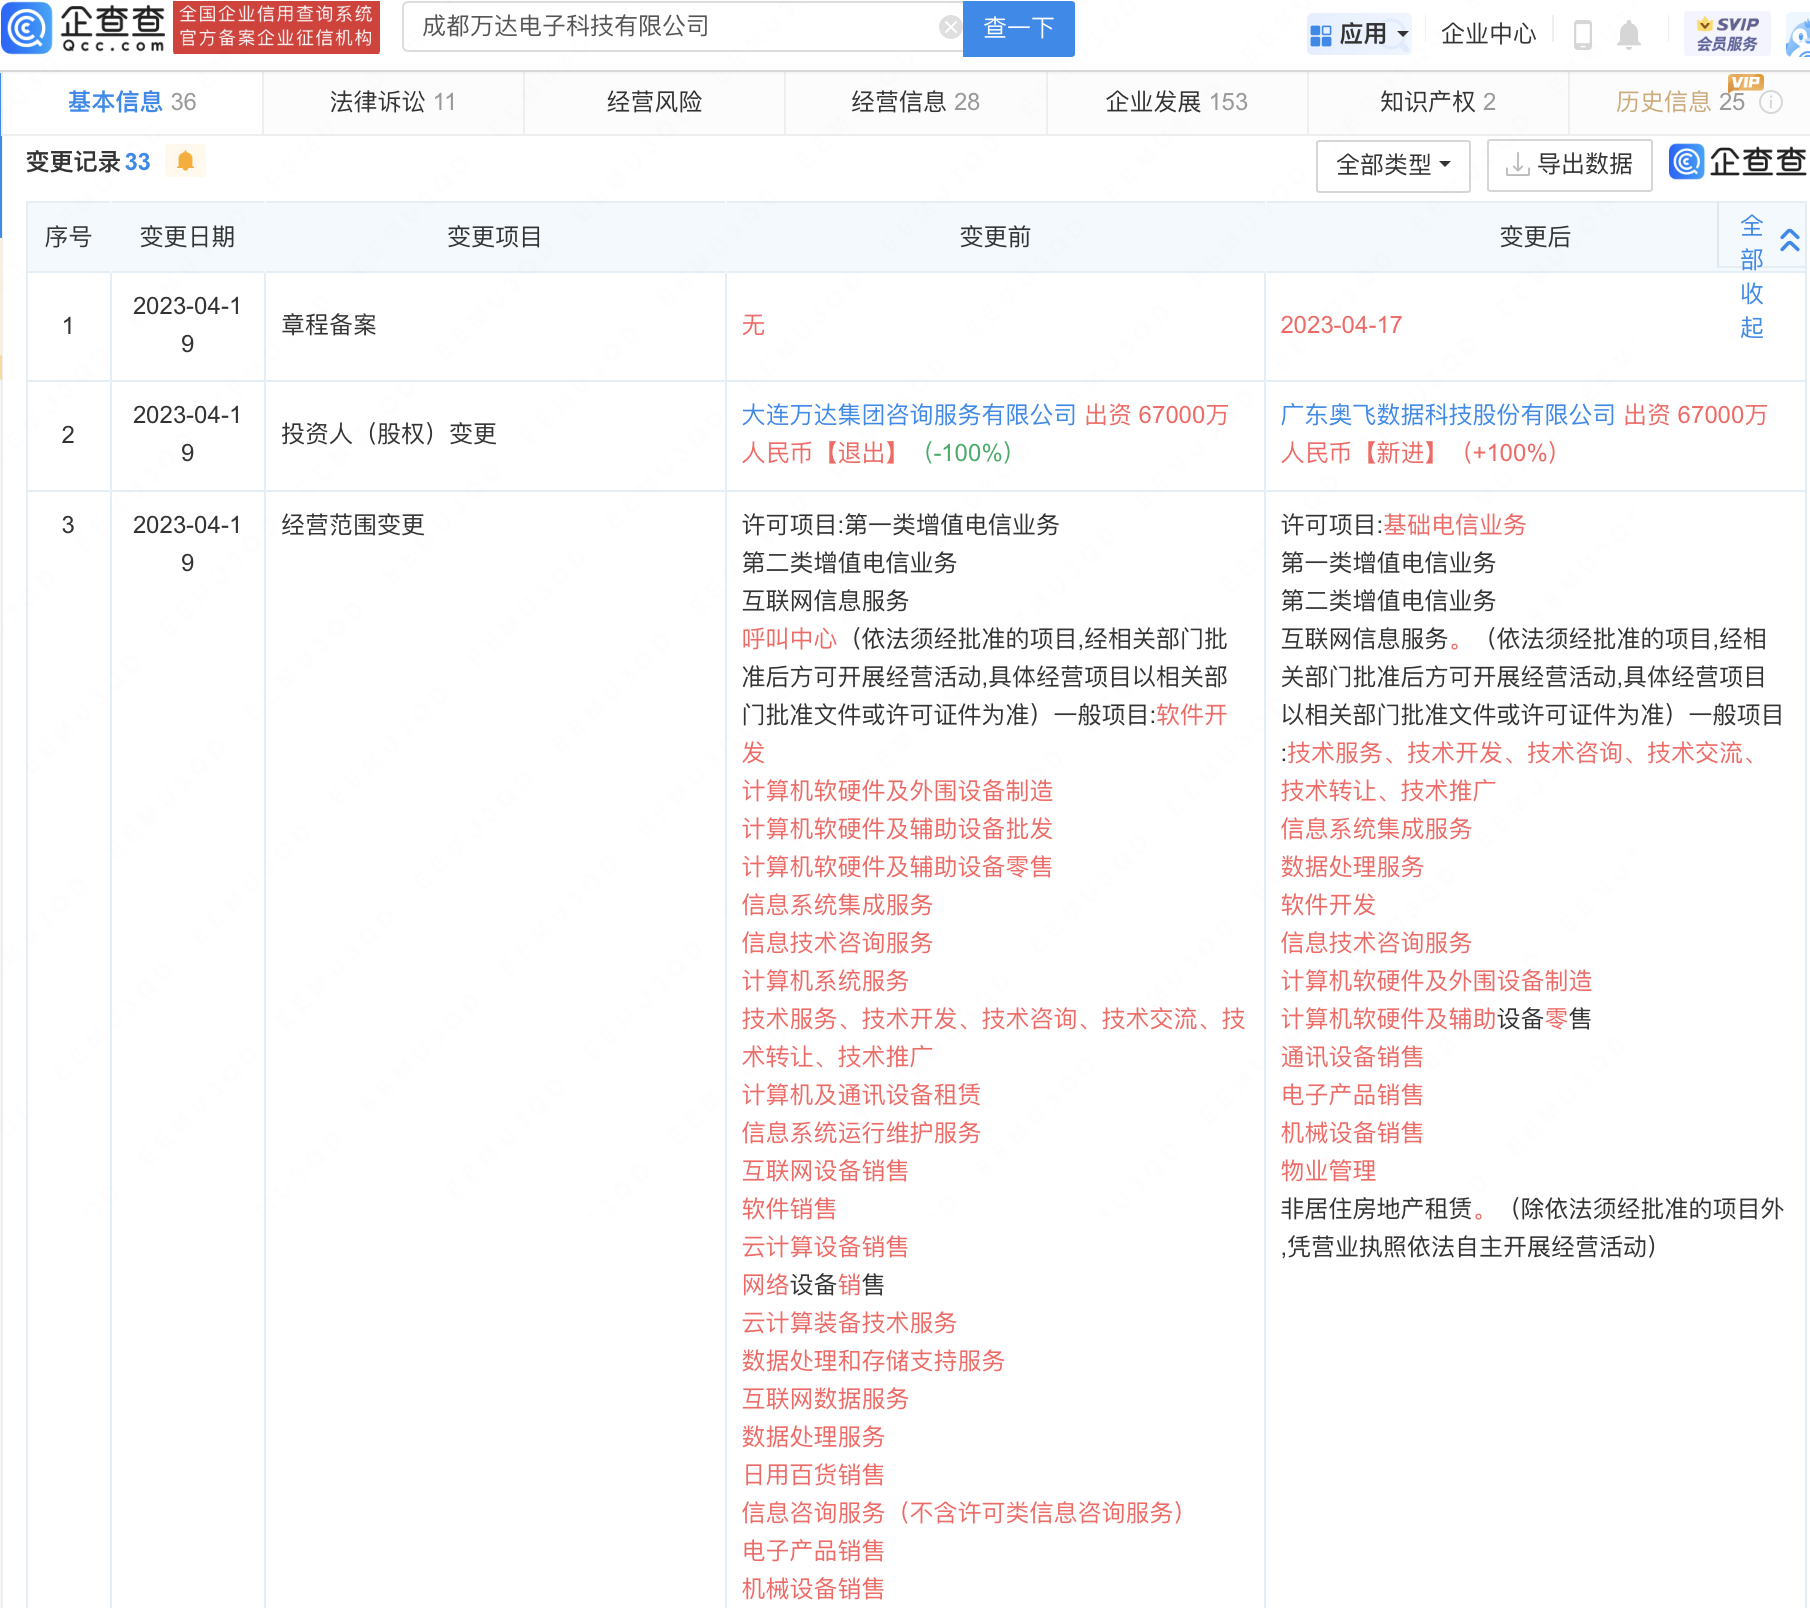This screenshot has height=1608, width=1810.
Task: Click the 变更日期 column header
Action: [x=187, y=237]
